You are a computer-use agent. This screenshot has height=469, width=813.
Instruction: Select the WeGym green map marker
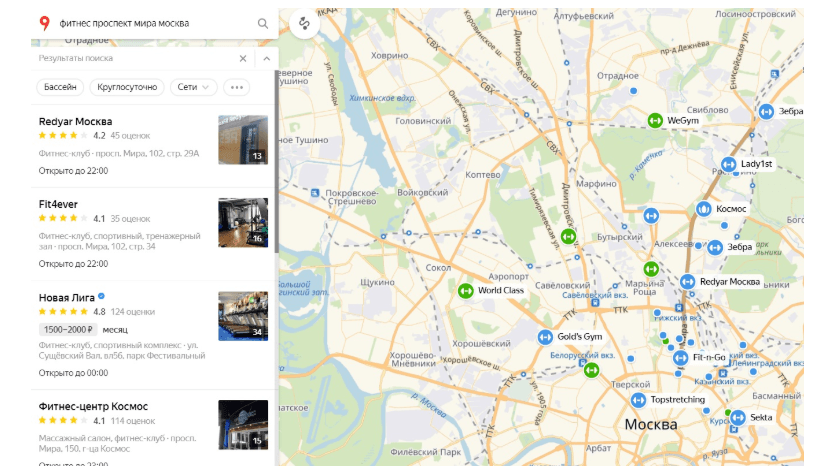click(655, 121)
